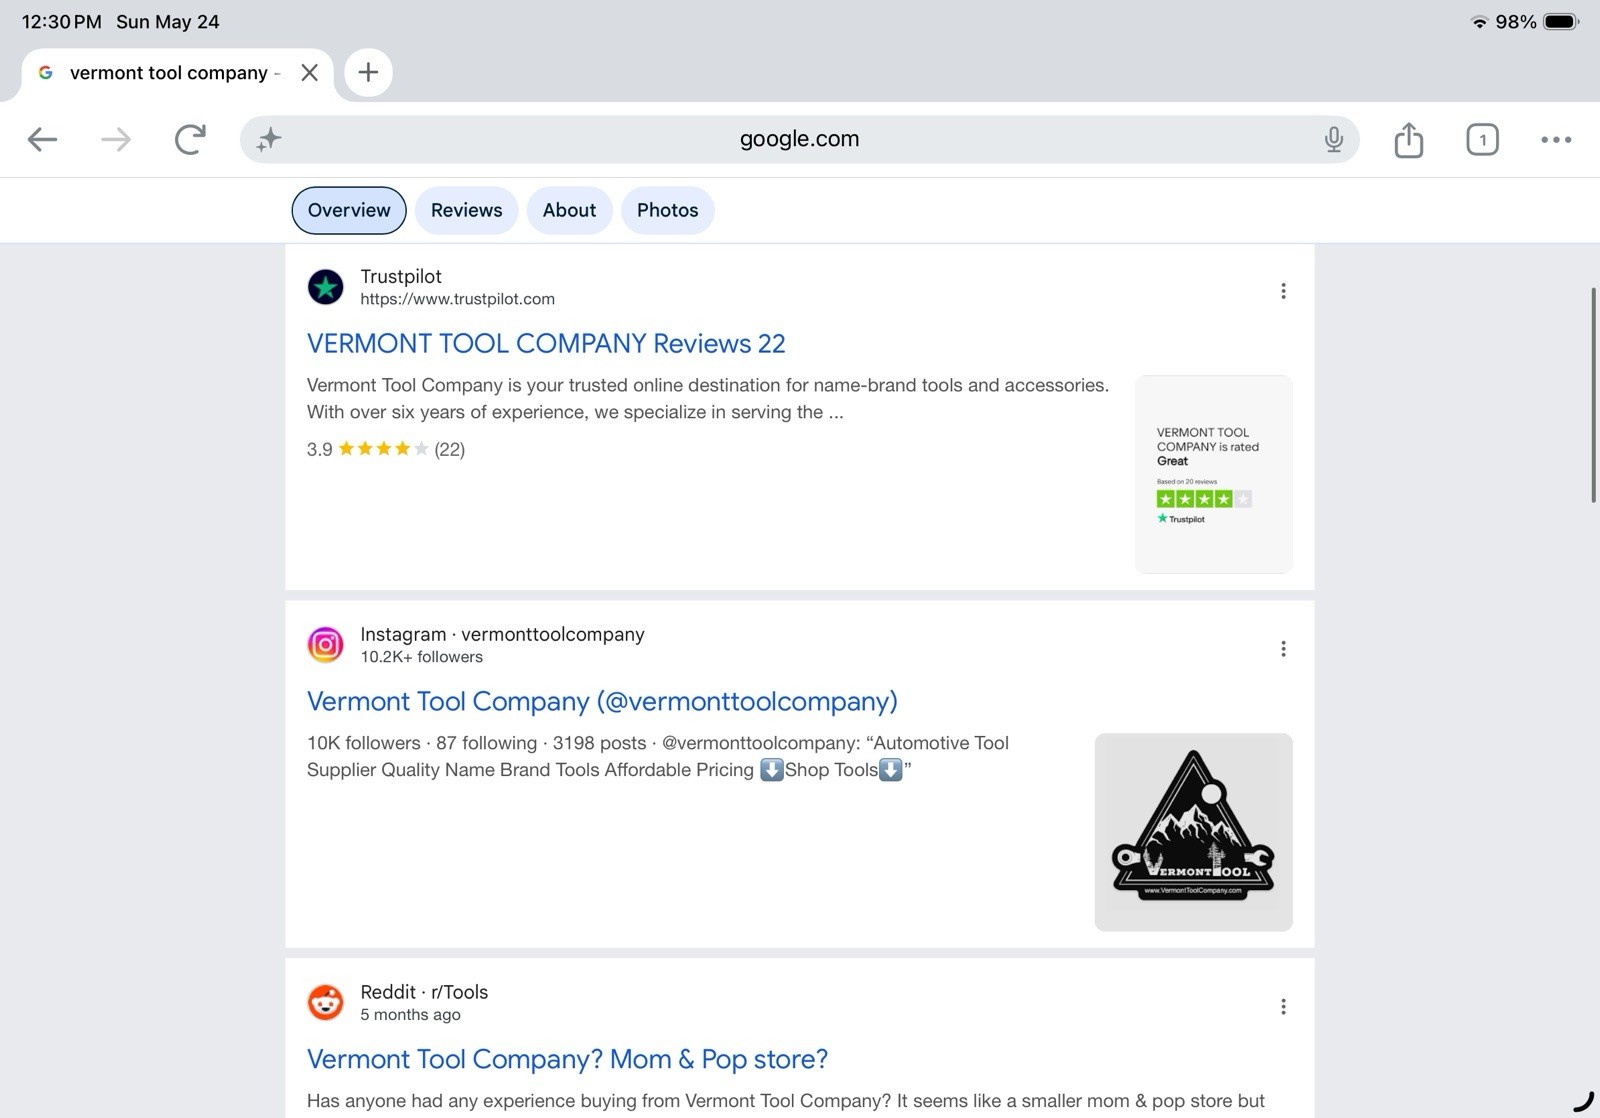This screenshot has width=1600, height=1118.
Task: Tap the sparkle icon in address bar
Action: (268, 139)
